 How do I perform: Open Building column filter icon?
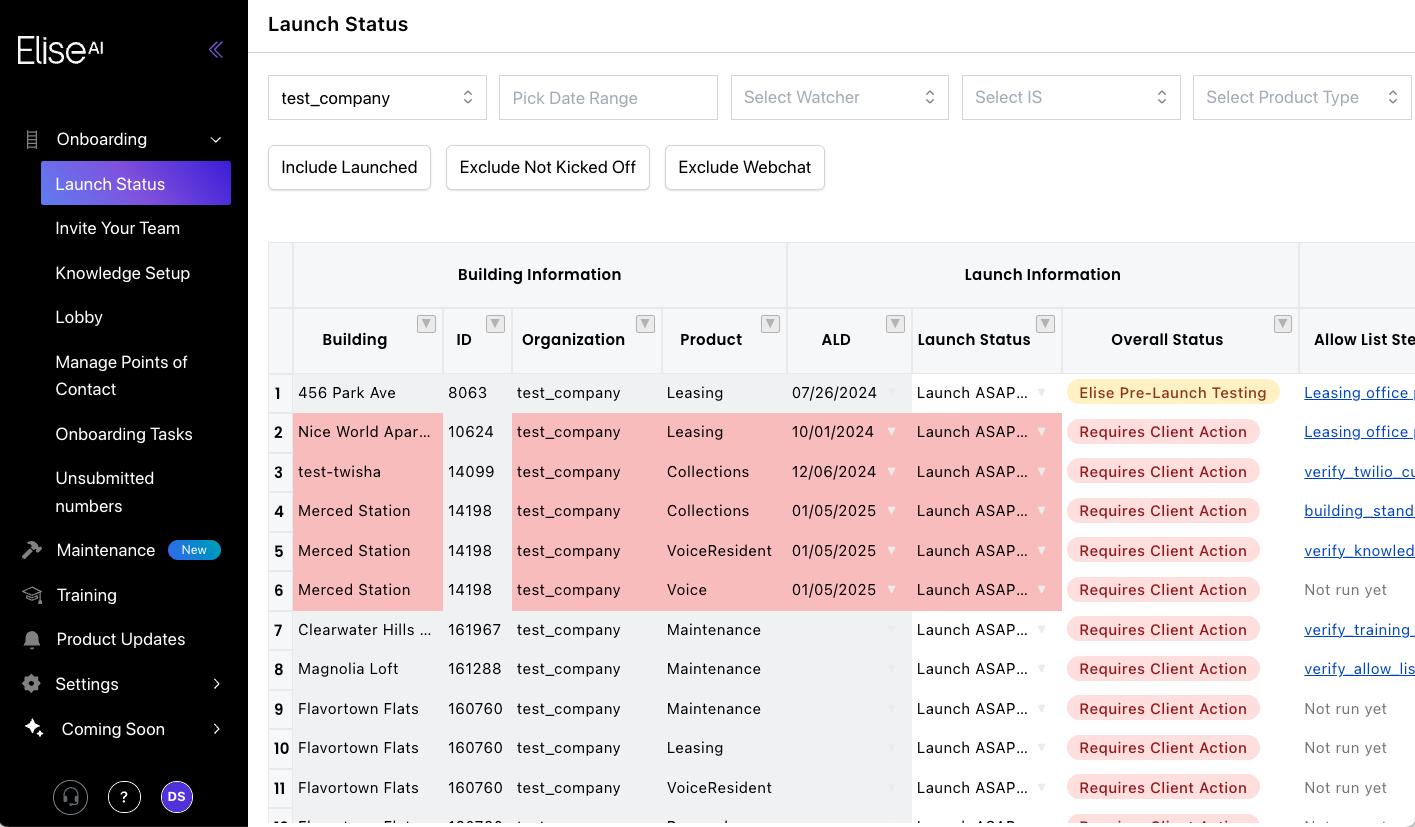pyautogui.click(x=426, y=323)
